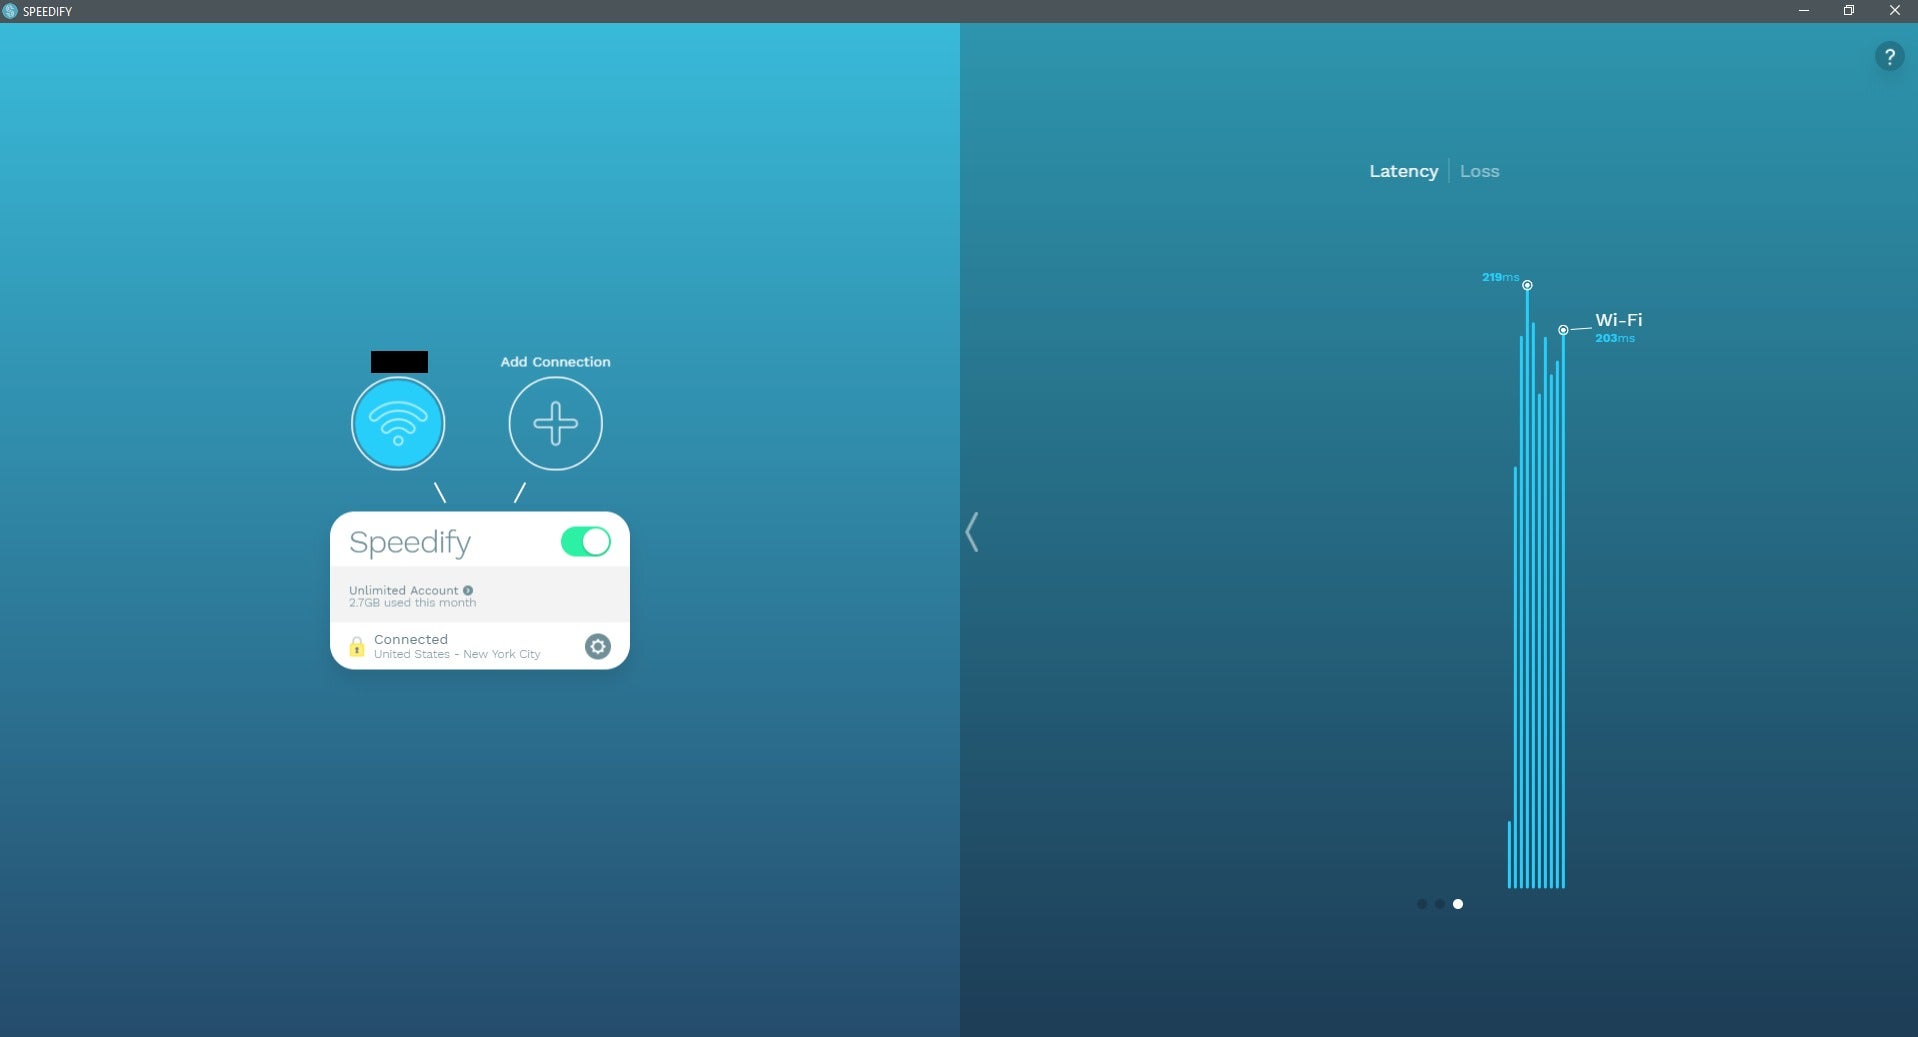Click United States - New York City server

click(x=457, y=654)
